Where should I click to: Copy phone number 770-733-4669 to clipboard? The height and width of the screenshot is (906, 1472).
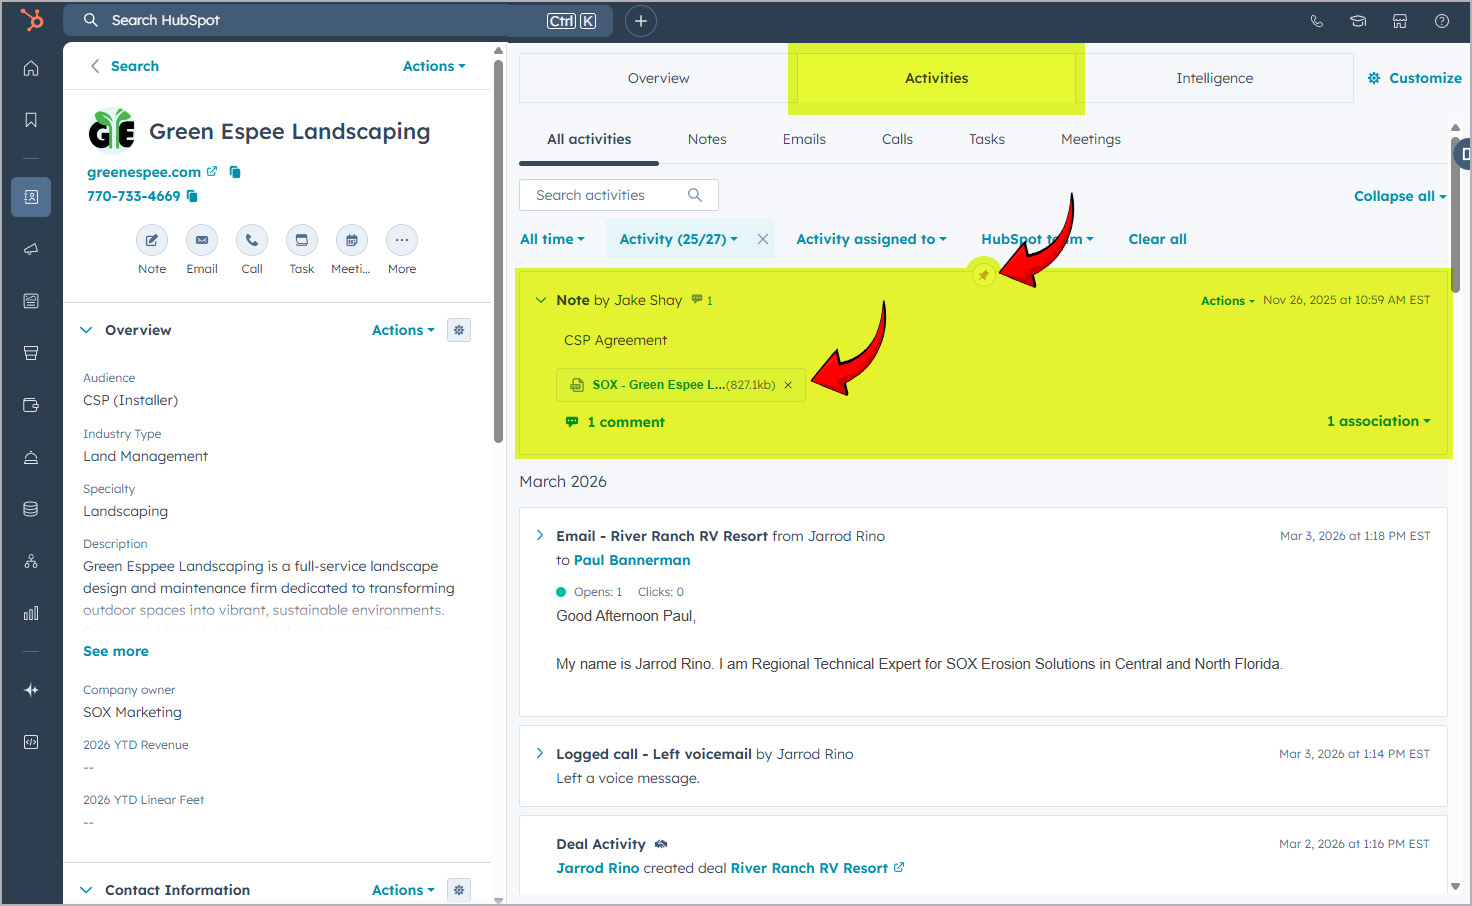(x=192, y=196)
